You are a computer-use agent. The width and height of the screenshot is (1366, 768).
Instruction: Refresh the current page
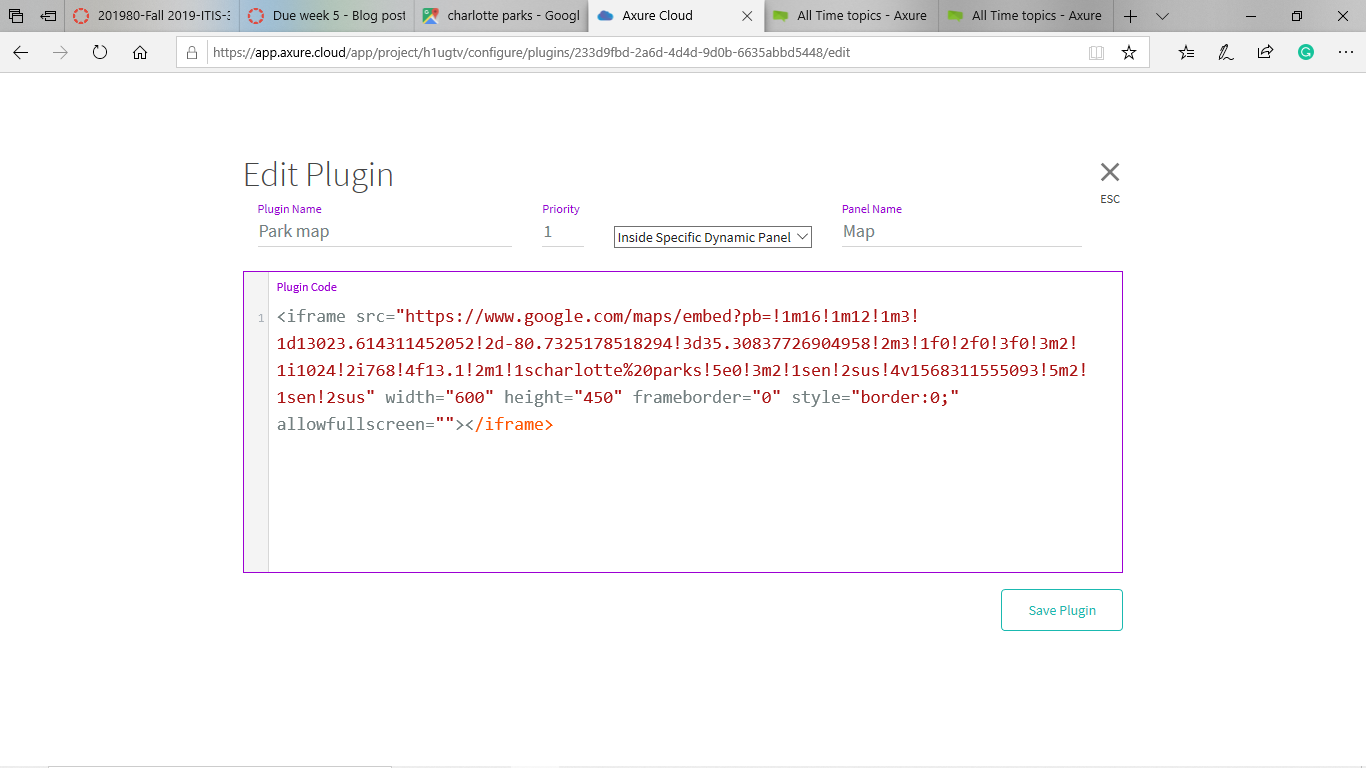pos(100,53)
